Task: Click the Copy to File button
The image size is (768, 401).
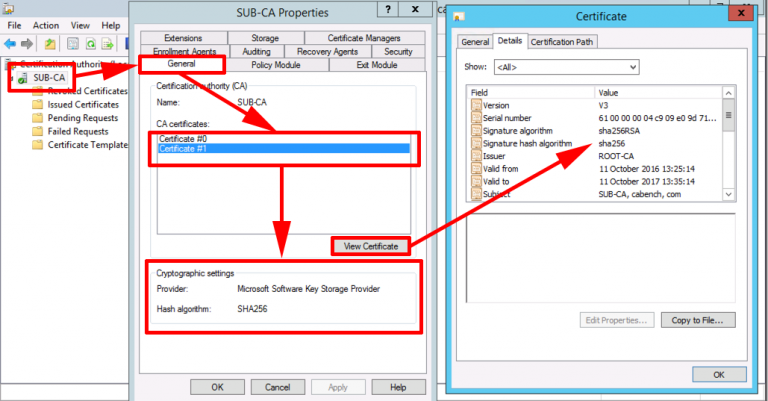Action: [698, 320]
